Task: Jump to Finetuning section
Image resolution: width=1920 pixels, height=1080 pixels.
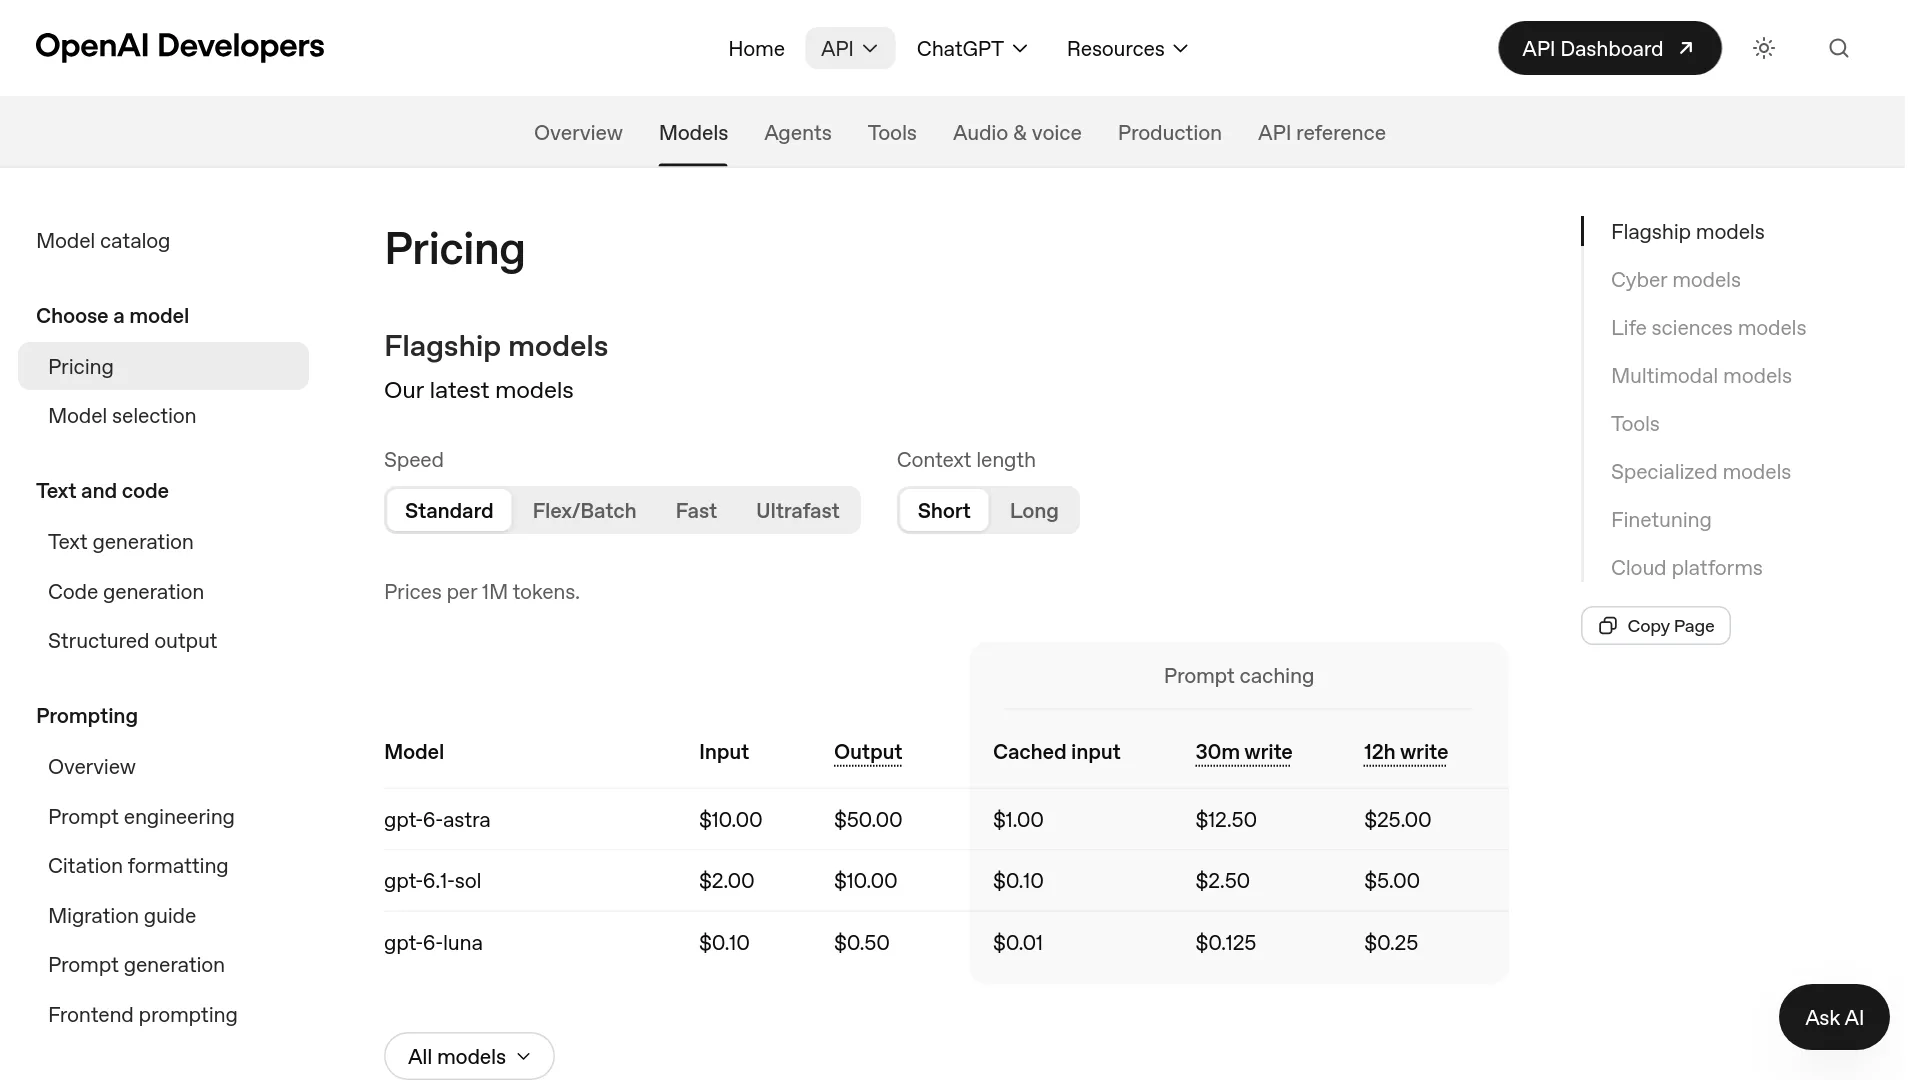Action: [1661, 520]
